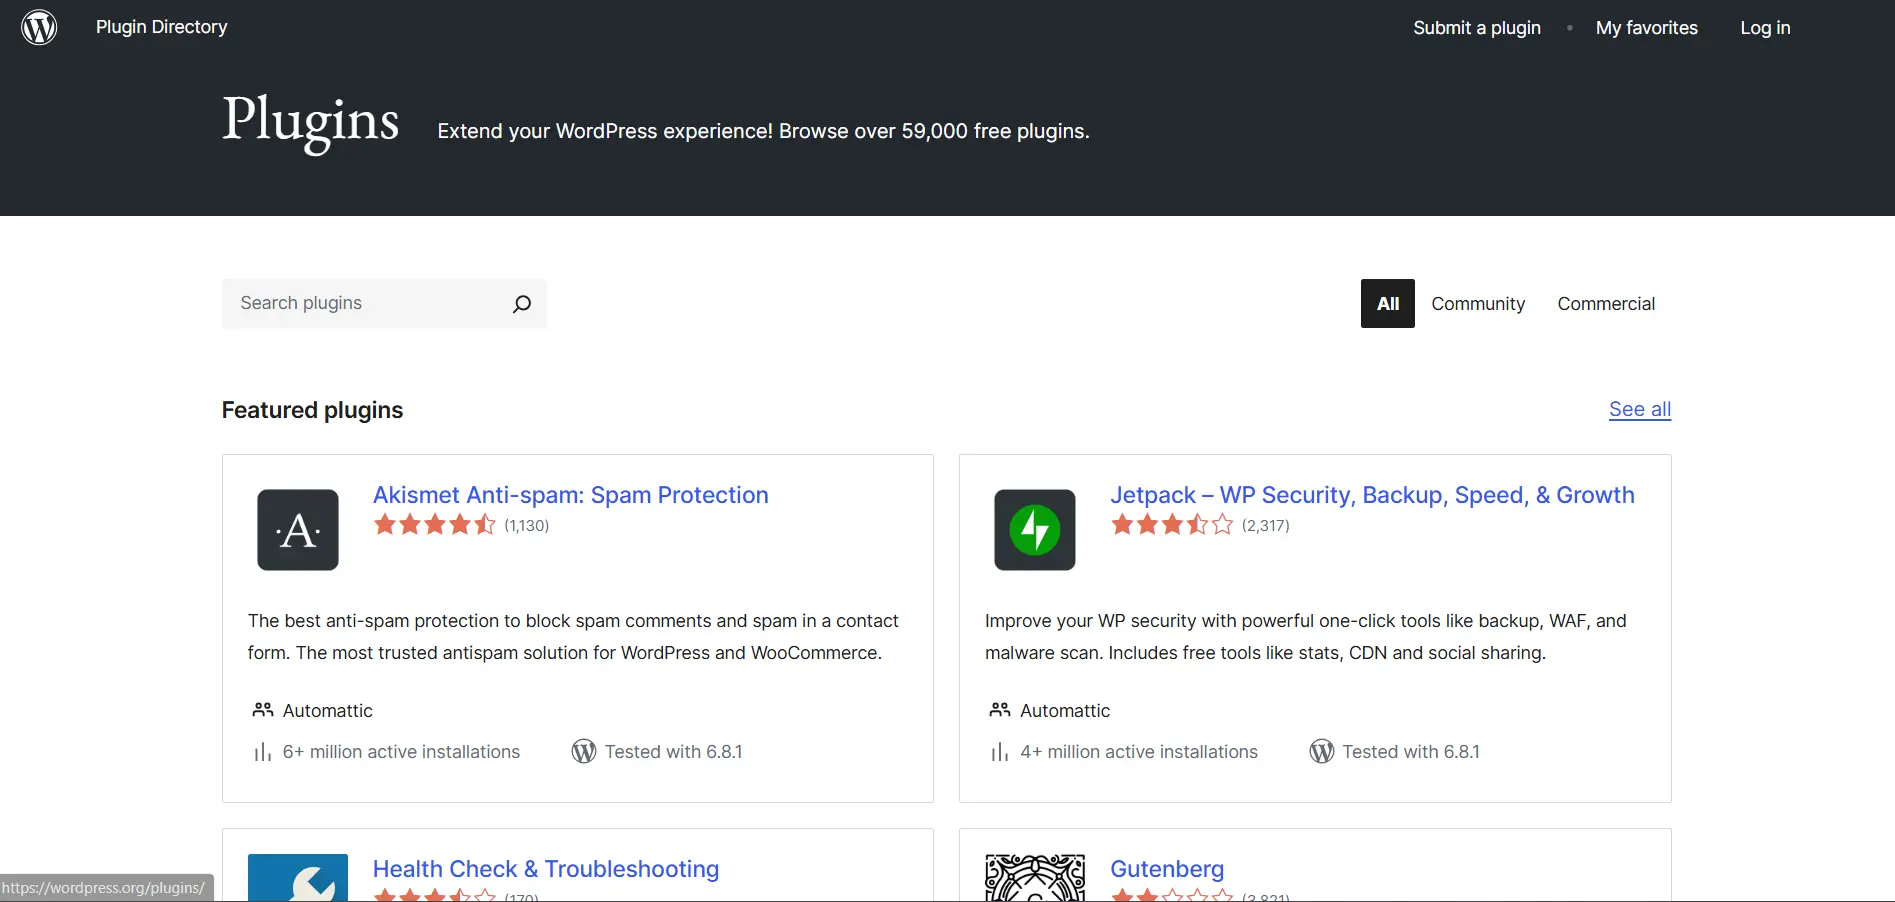Select the All filter tab

[x=1388, y=304]
